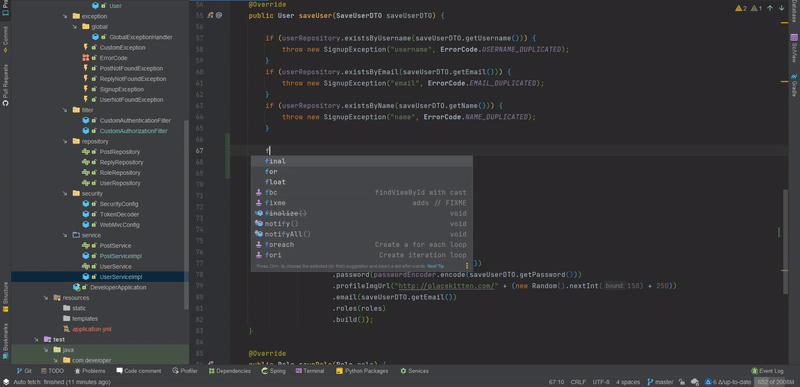The height and width of the screenshot is (387, 800).
Task: Collapse the resources folder
Action: [46, 298]
